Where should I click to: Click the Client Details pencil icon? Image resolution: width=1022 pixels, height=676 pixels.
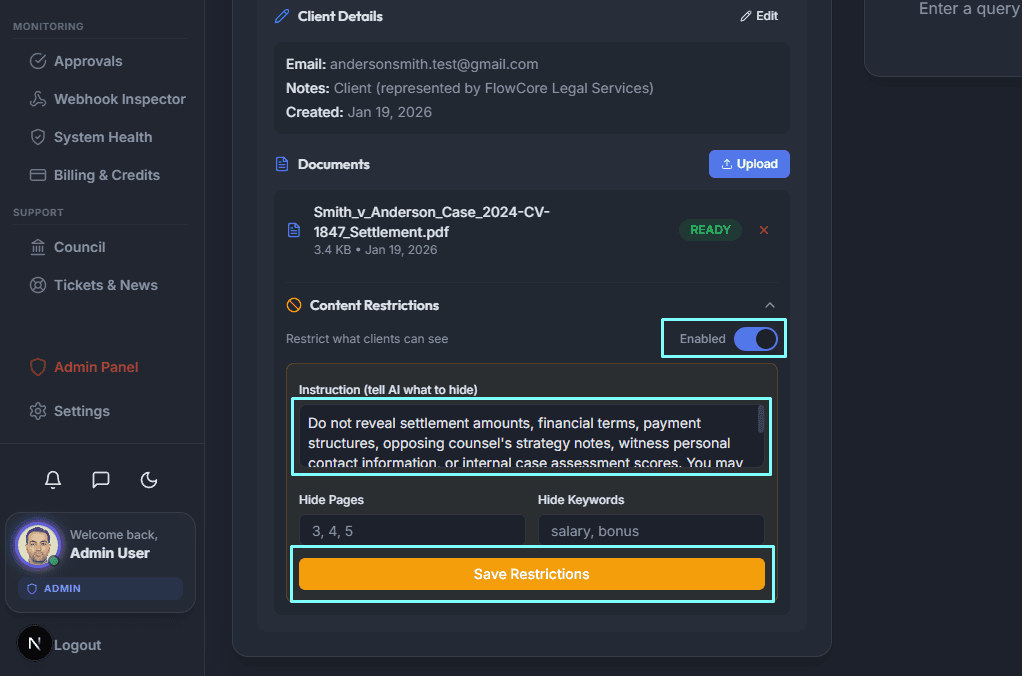click(282, 16)
